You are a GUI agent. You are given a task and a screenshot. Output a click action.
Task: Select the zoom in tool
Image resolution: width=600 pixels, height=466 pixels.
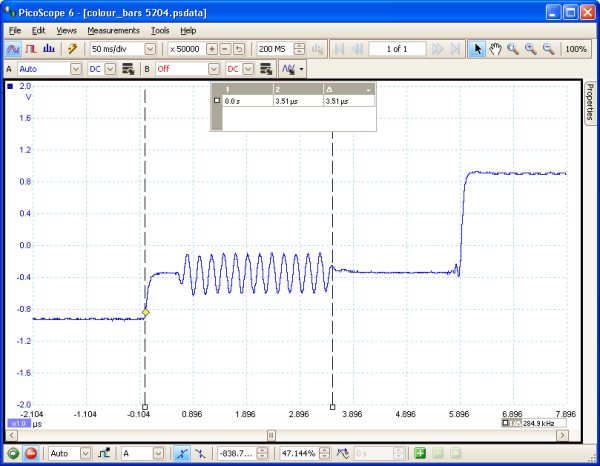click(x=531, y=49)
